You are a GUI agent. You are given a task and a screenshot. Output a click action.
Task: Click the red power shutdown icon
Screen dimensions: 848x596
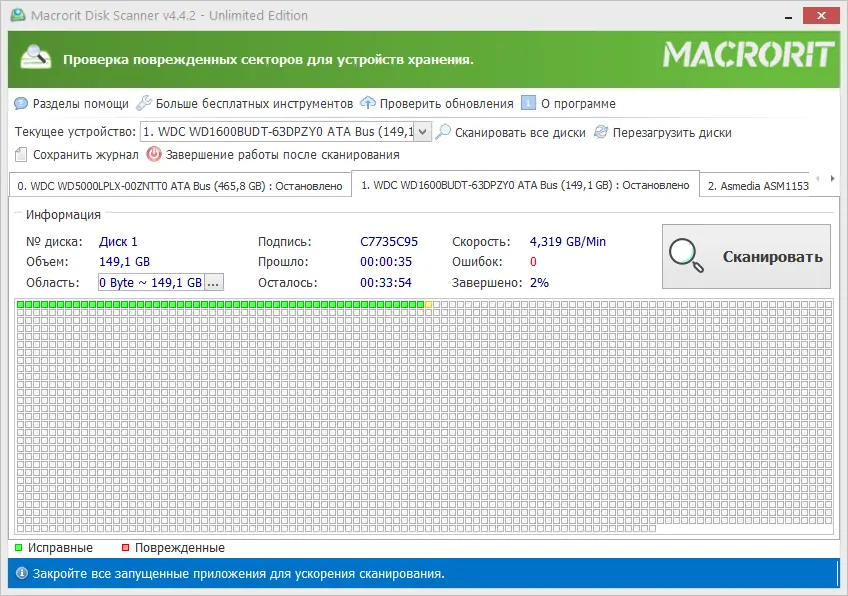[x=154, y=154]
